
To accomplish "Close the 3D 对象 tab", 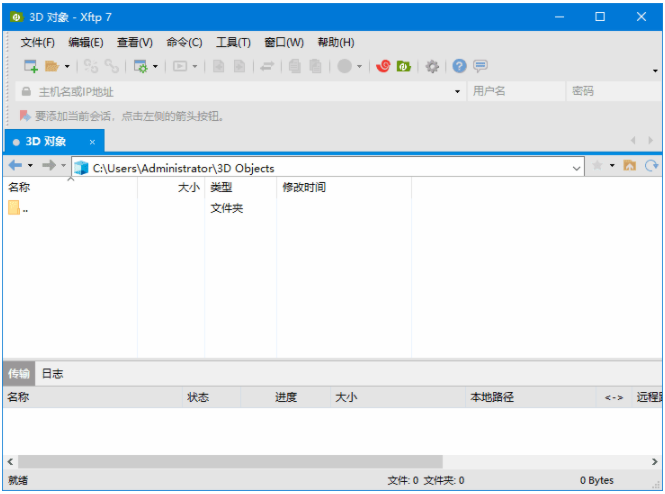I will [x=92, y=142].
